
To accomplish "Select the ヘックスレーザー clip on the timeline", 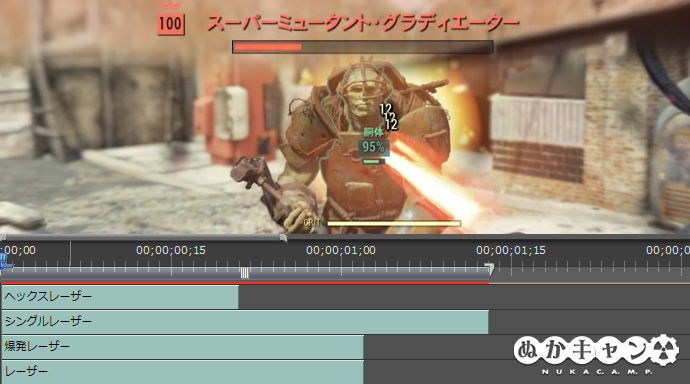I will point(120,297).
